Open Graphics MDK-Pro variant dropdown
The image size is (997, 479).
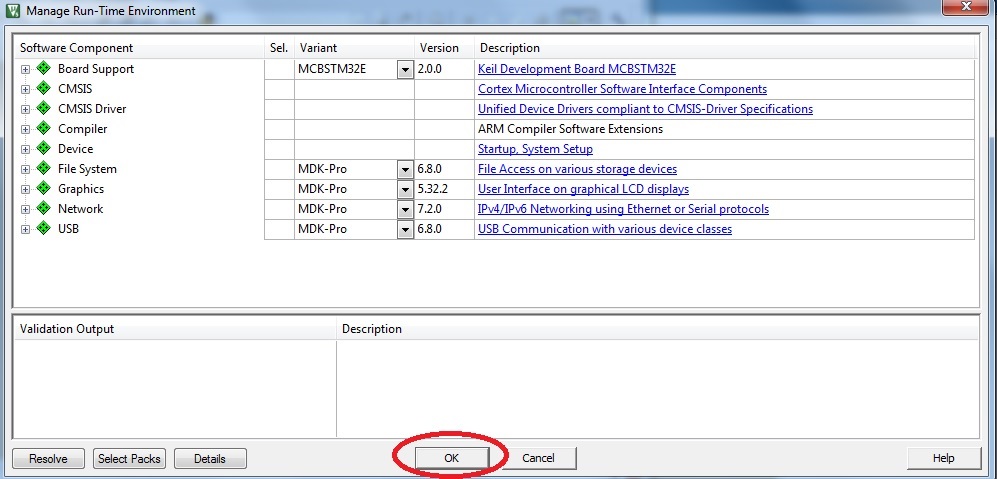click(405, 190)
